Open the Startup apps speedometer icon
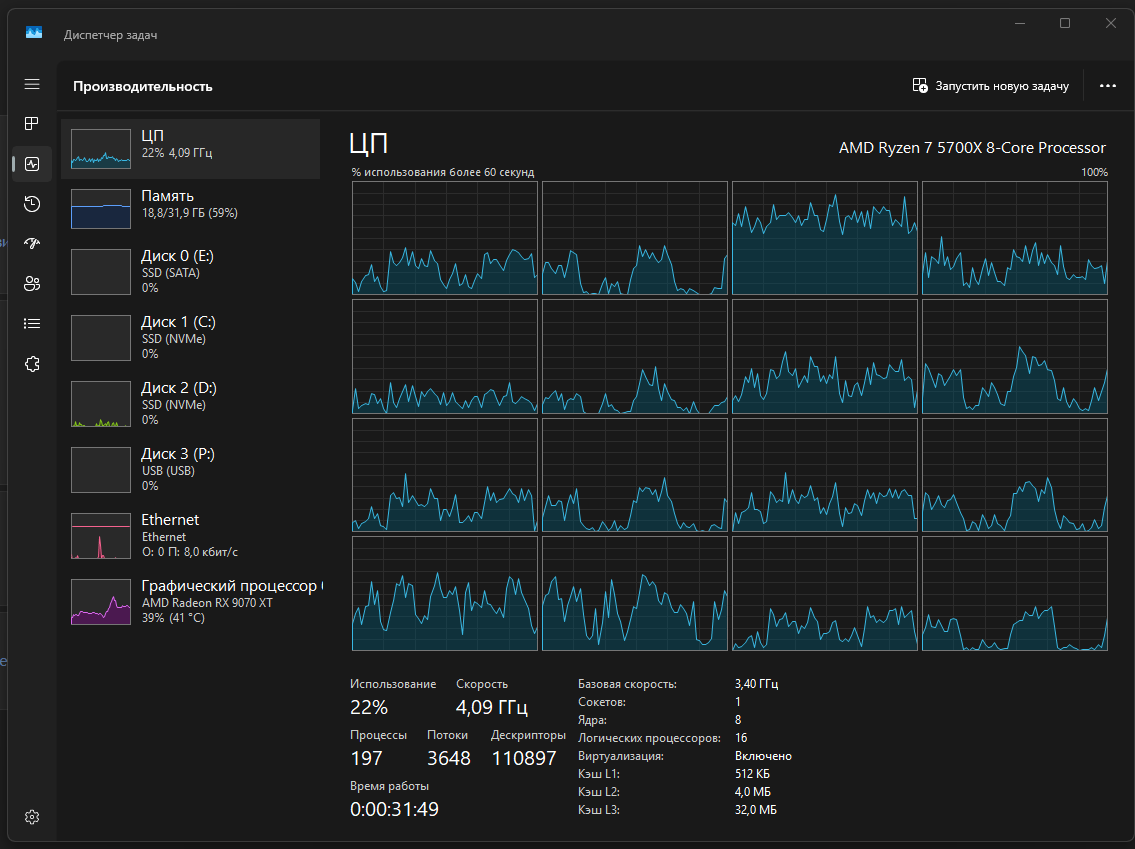The image size is (1135, 849). coord(32,244)
